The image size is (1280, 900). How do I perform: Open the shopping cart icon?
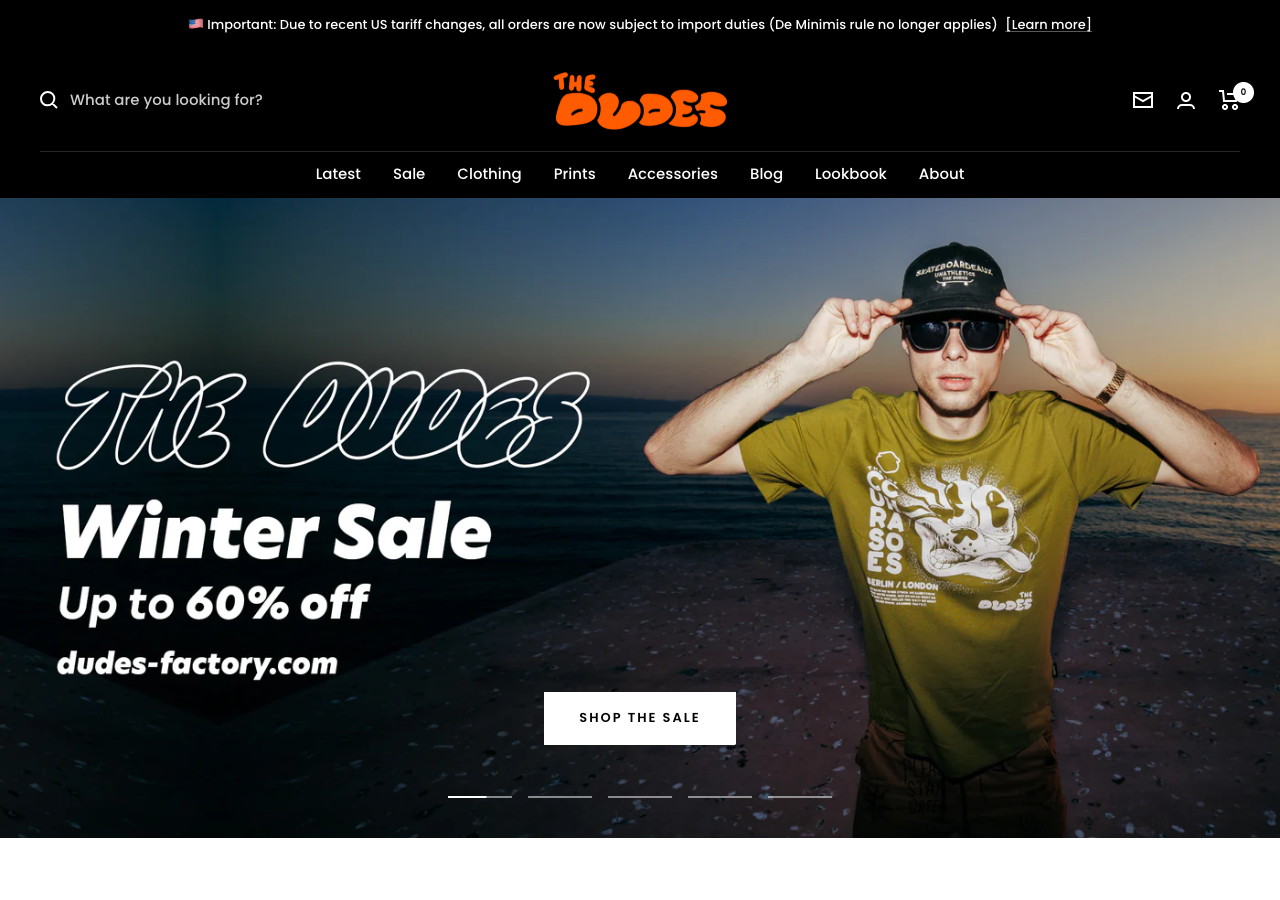(1229, 100)
